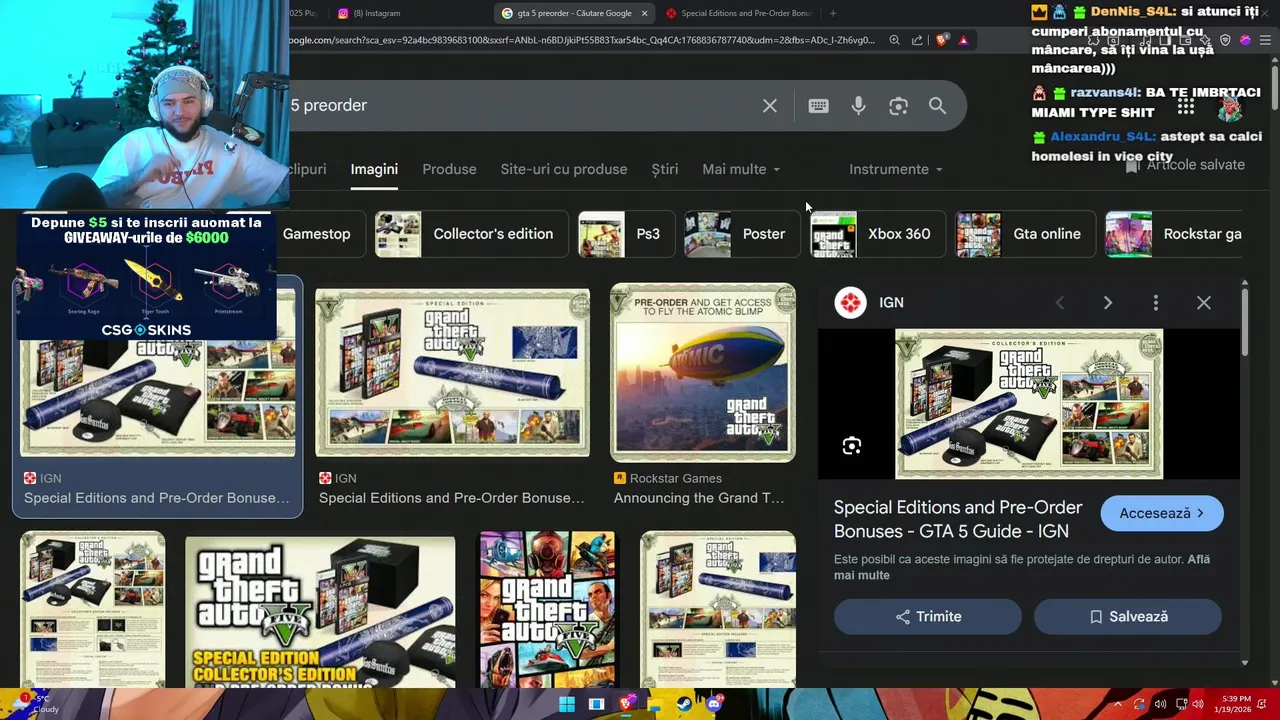Select the Site-uri cu produse tab
This screenshot has height=720, width=1280.
click(x=564, y=169)
